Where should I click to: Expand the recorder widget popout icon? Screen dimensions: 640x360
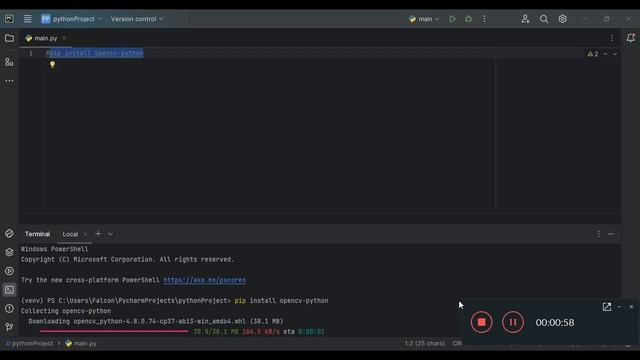point(607,307)
